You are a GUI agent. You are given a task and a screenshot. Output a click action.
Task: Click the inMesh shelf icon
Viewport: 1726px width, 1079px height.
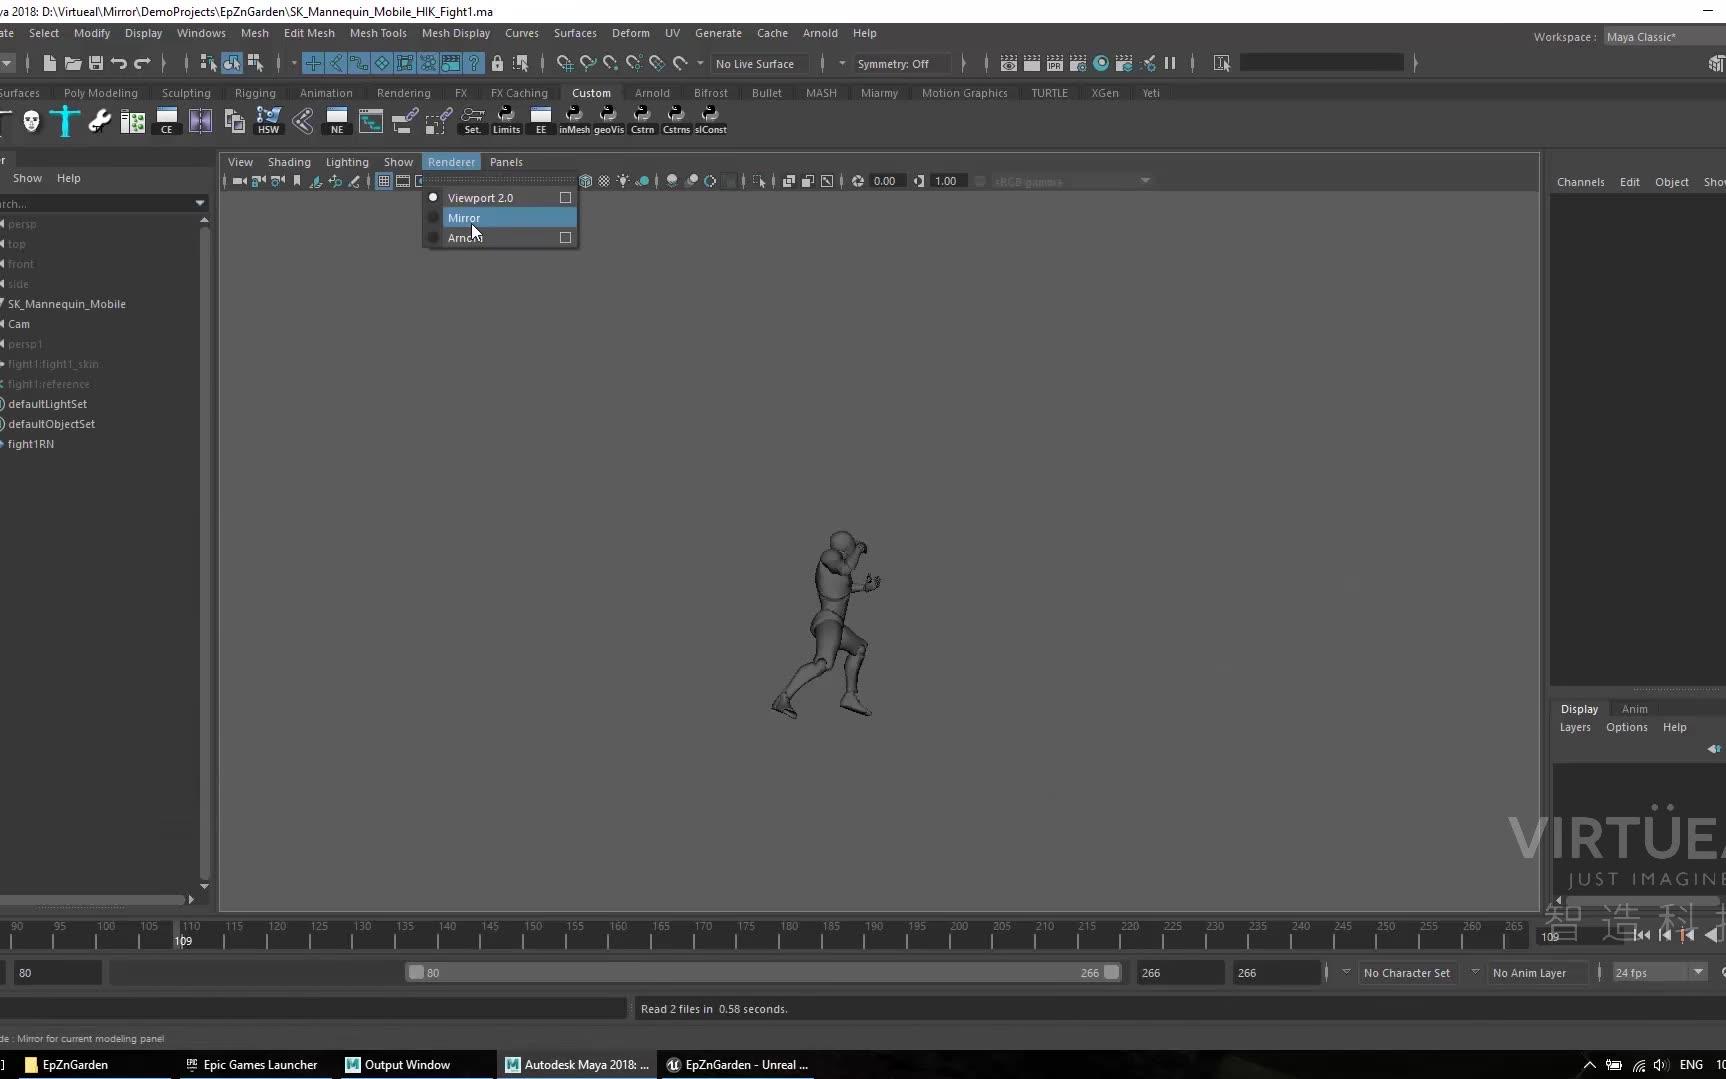[x=575, y=120]
